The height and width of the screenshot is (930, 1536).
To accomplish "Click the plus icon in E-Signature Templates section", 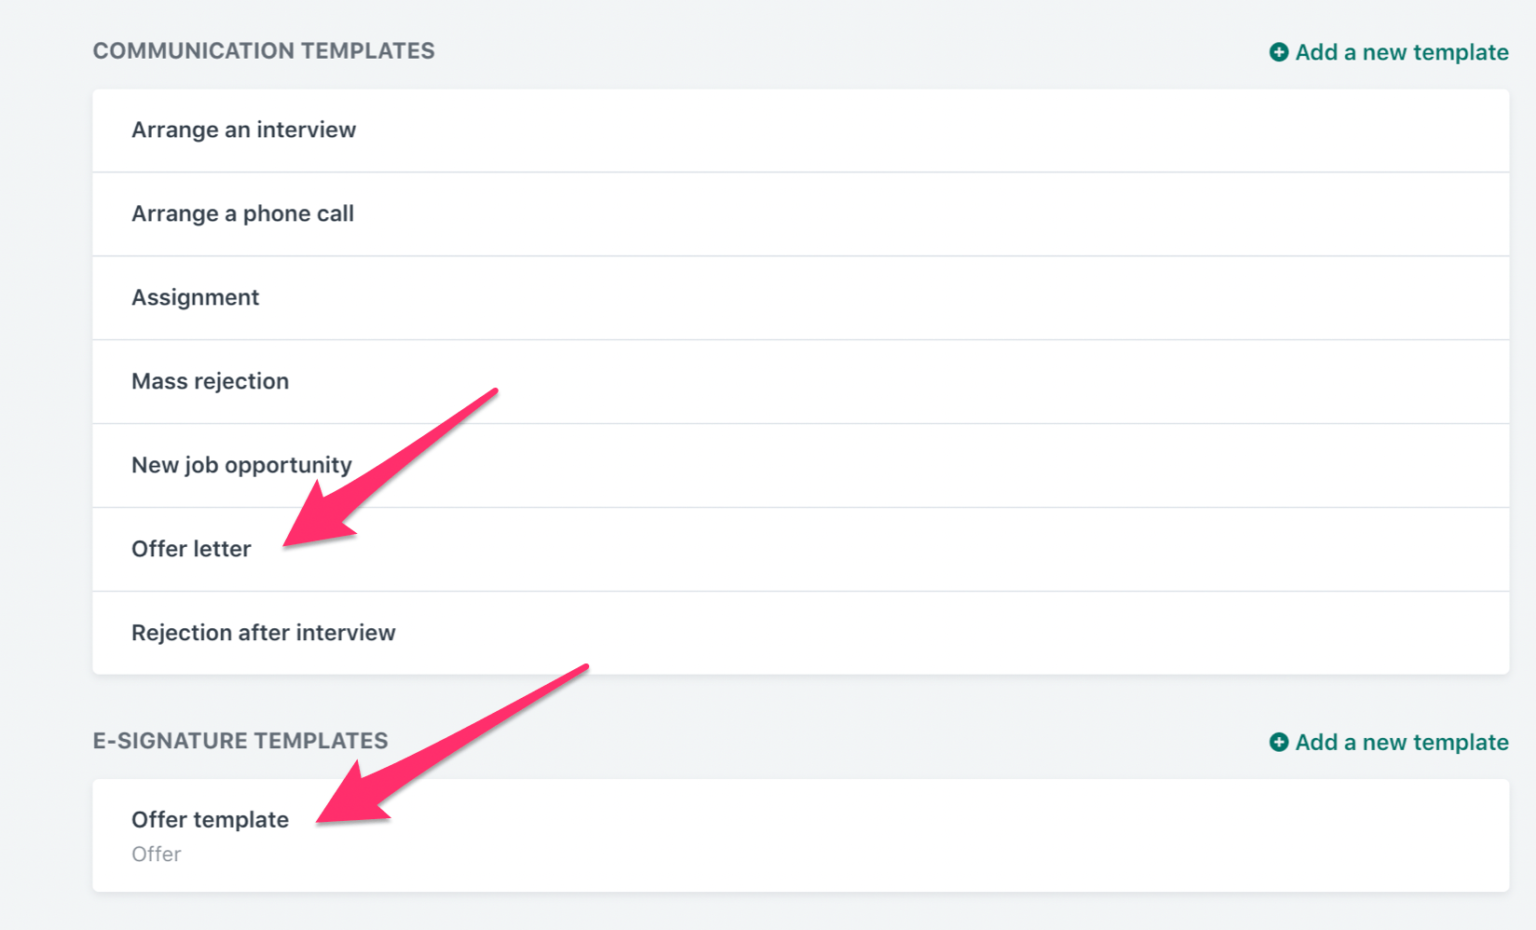I will [x=1278, y=742].
